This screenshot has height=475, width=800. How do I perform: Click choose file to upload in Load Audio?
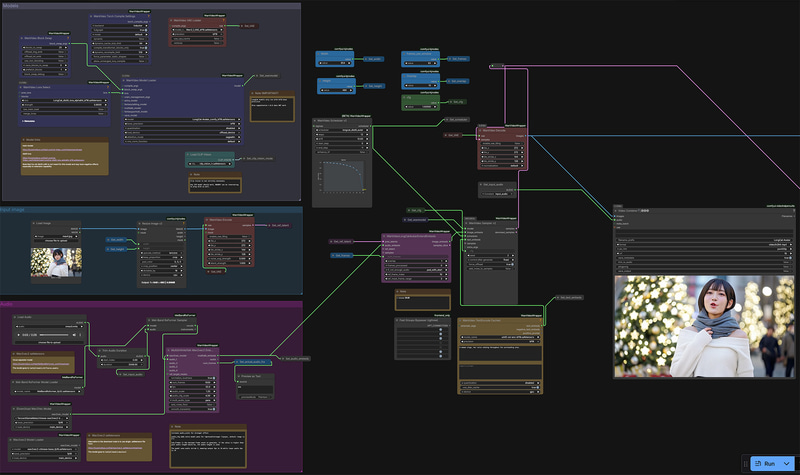pos(49,342)
